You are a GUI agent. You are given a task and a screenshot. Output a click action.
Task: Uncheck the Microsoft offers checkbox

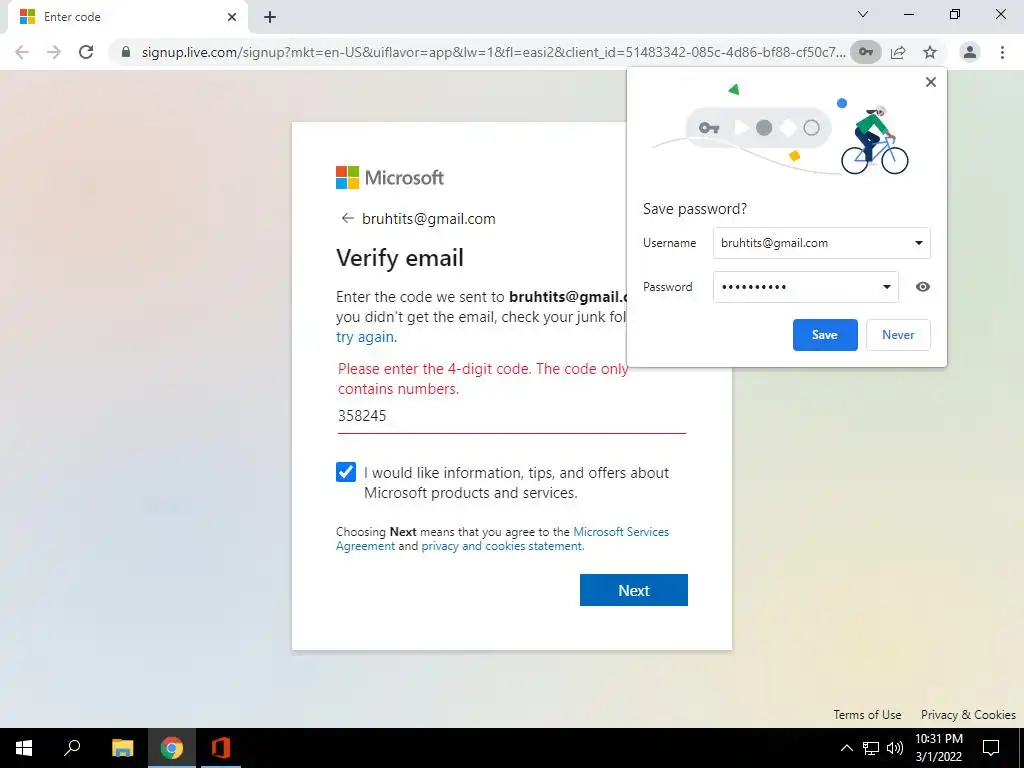(x=346, y=472)
